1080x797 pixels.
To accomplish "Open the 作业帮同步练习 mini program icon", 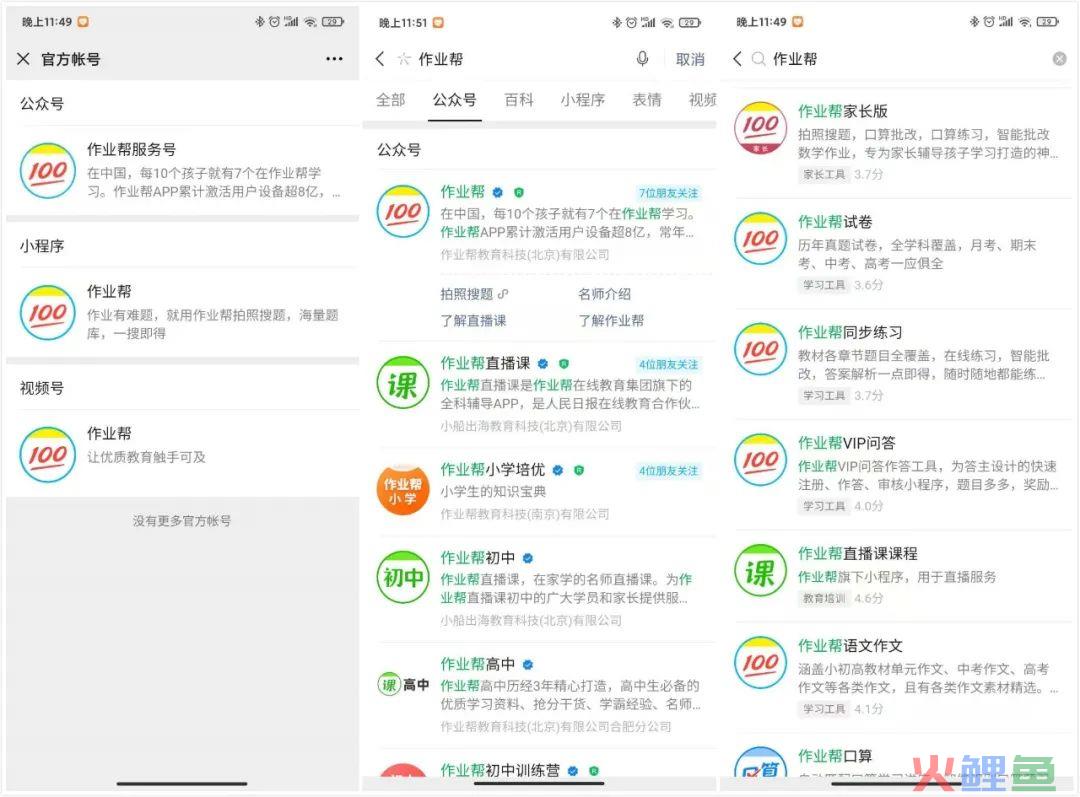I will click(760, 349).
